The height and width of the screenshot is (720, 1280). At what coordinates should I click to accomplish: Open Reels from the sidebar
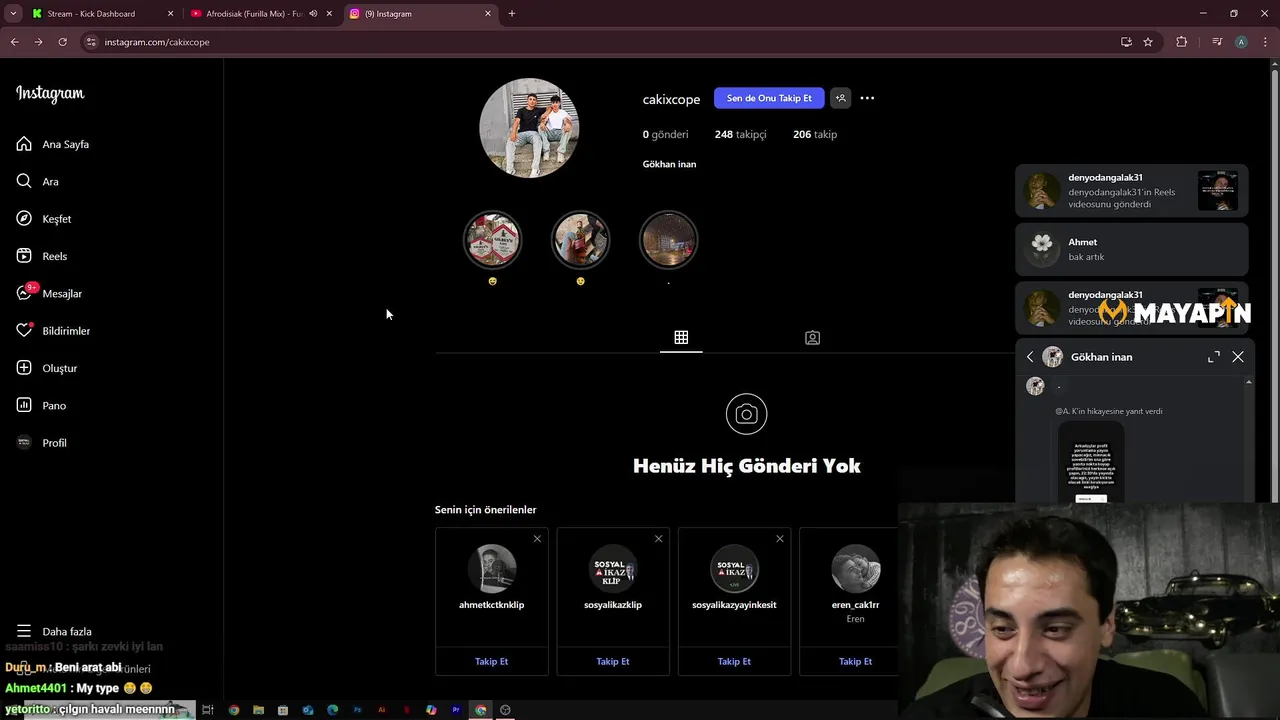click(x=42, y=256)
